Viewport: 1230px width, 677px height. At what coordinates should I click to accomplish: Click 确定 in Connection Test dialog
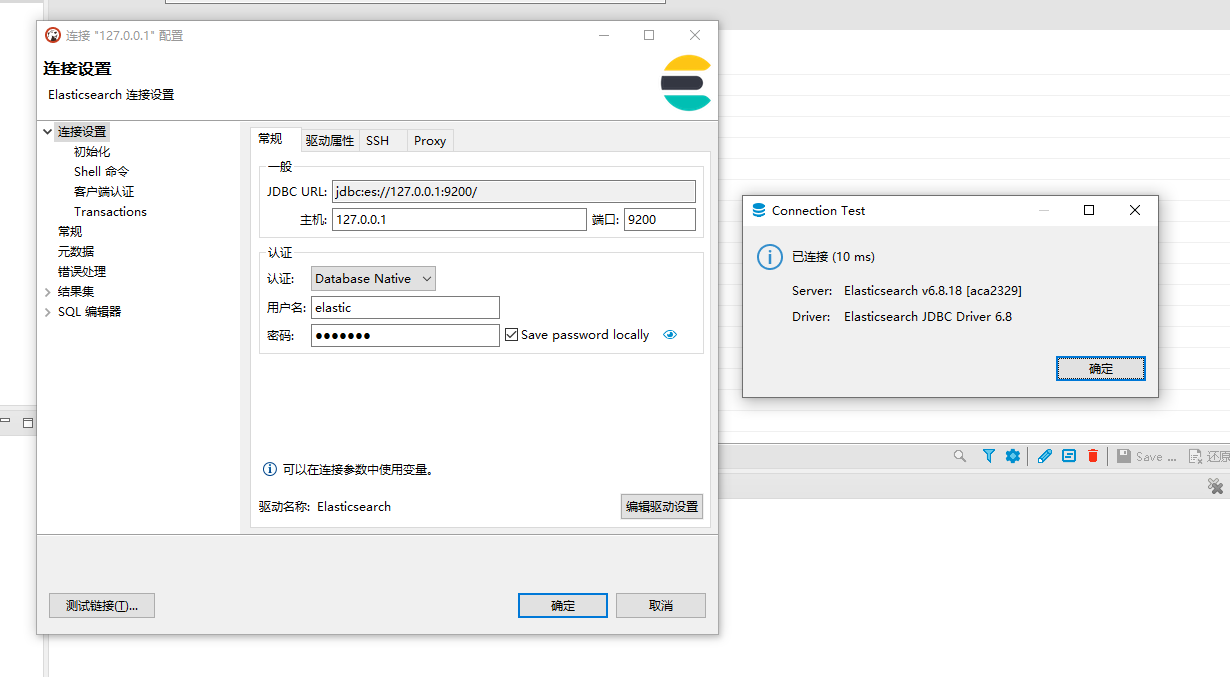(x=1101, y=369)
